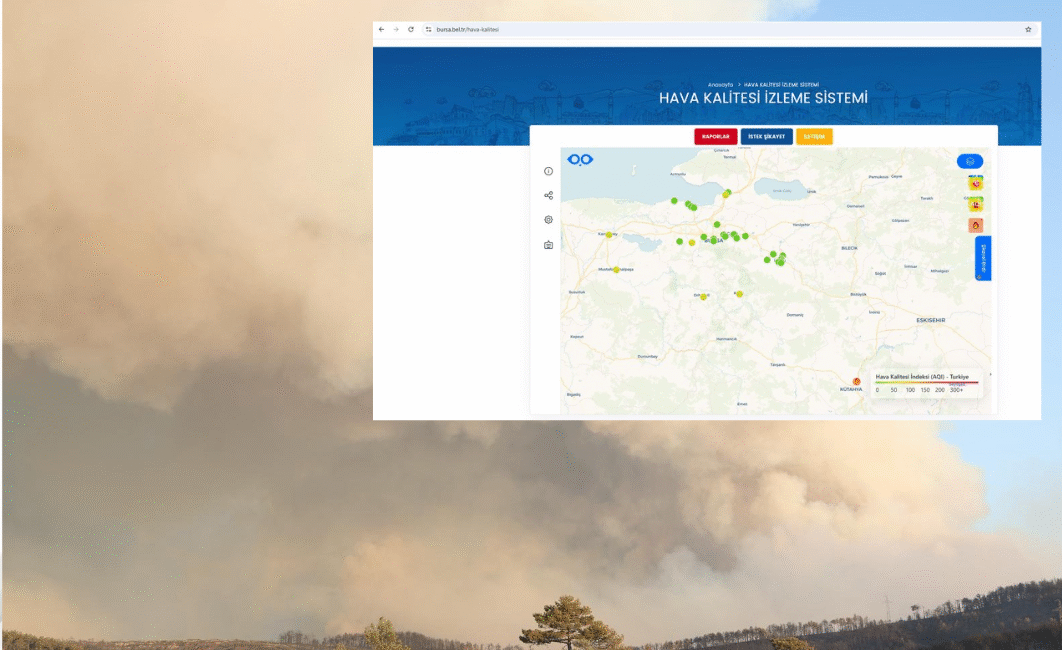Click the share icon beside the map
The image size is (1062, 650).
point(549,196)
